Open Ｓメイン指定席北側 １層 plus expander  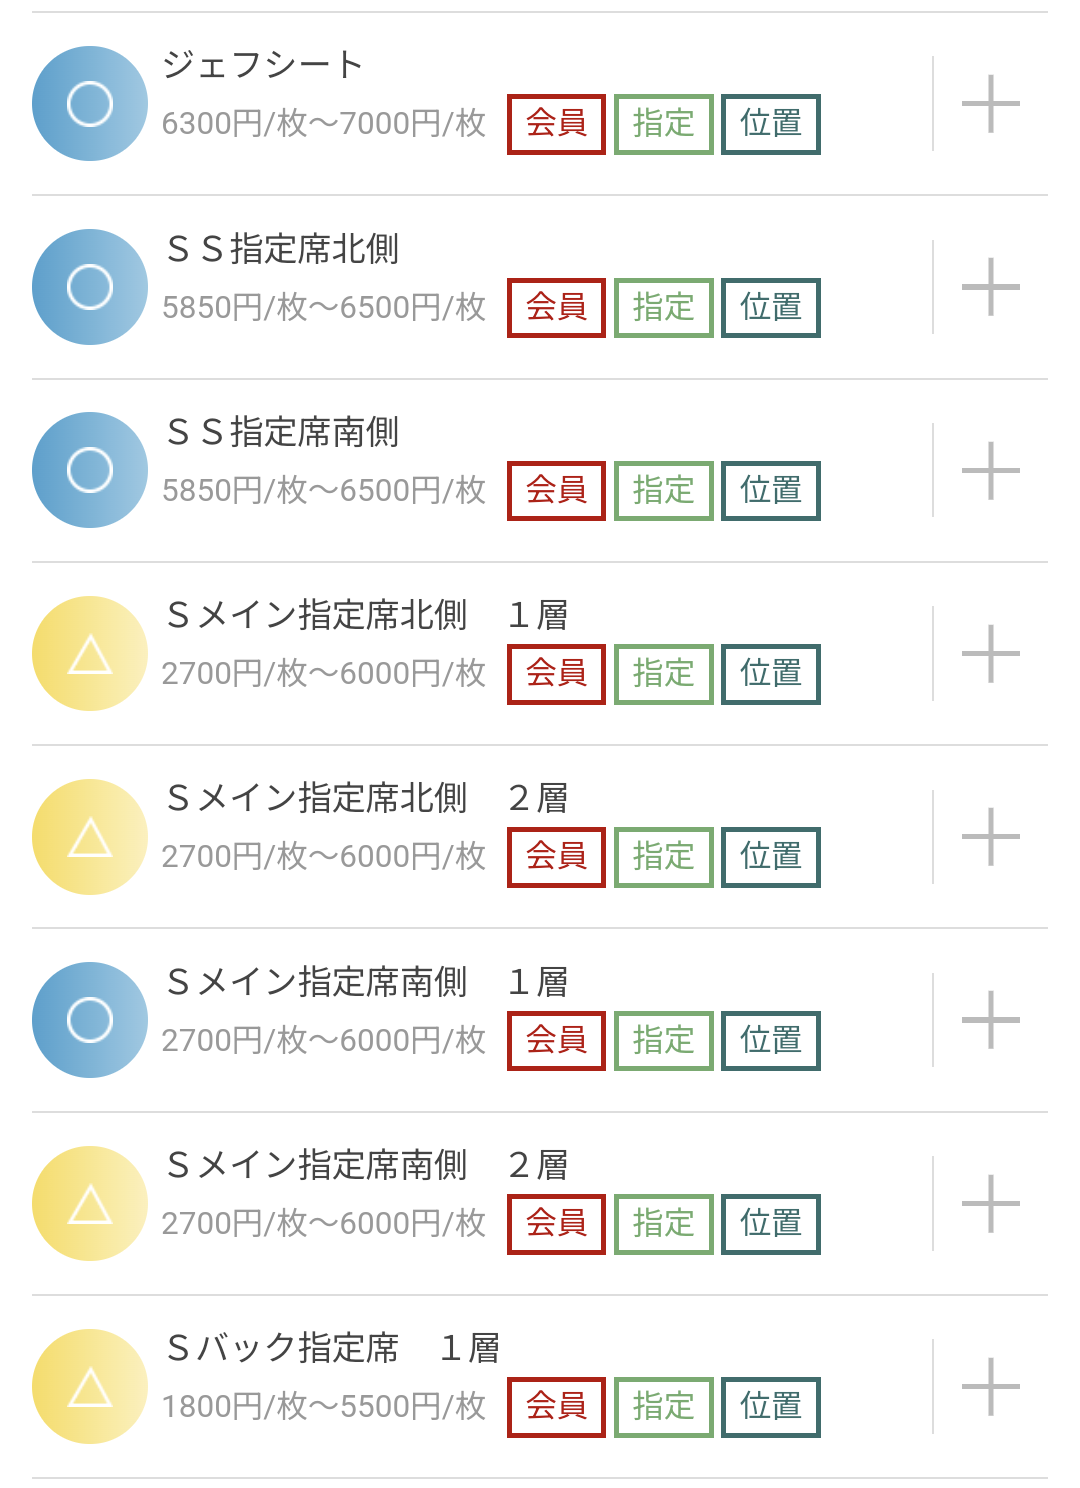point(990,654)
